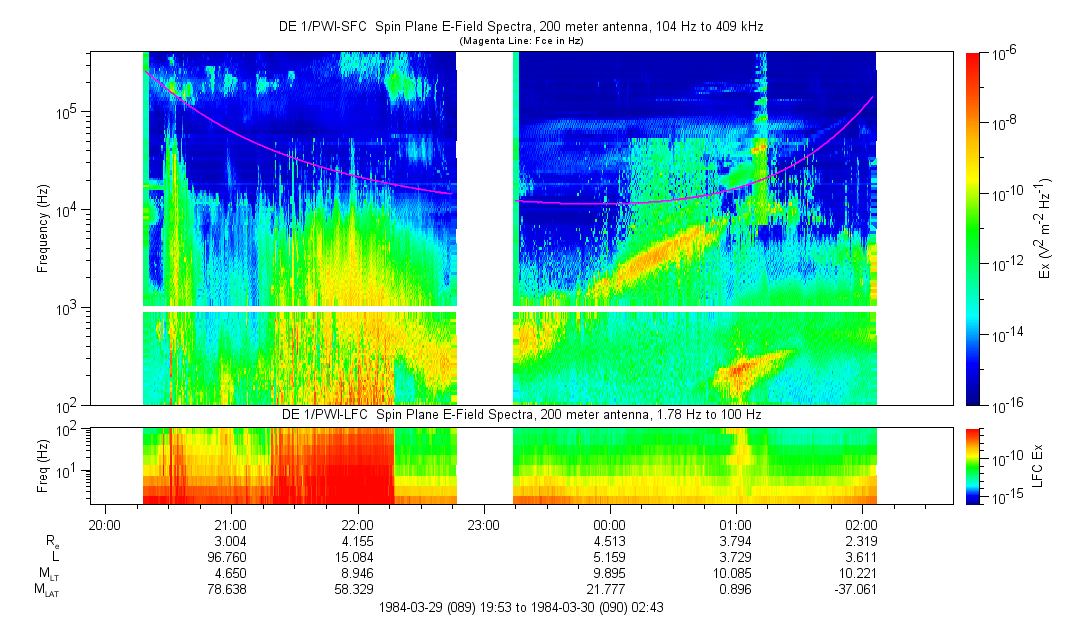
Task: Click the Magenta Line Fce subtitle
Action: coord(520,41)
